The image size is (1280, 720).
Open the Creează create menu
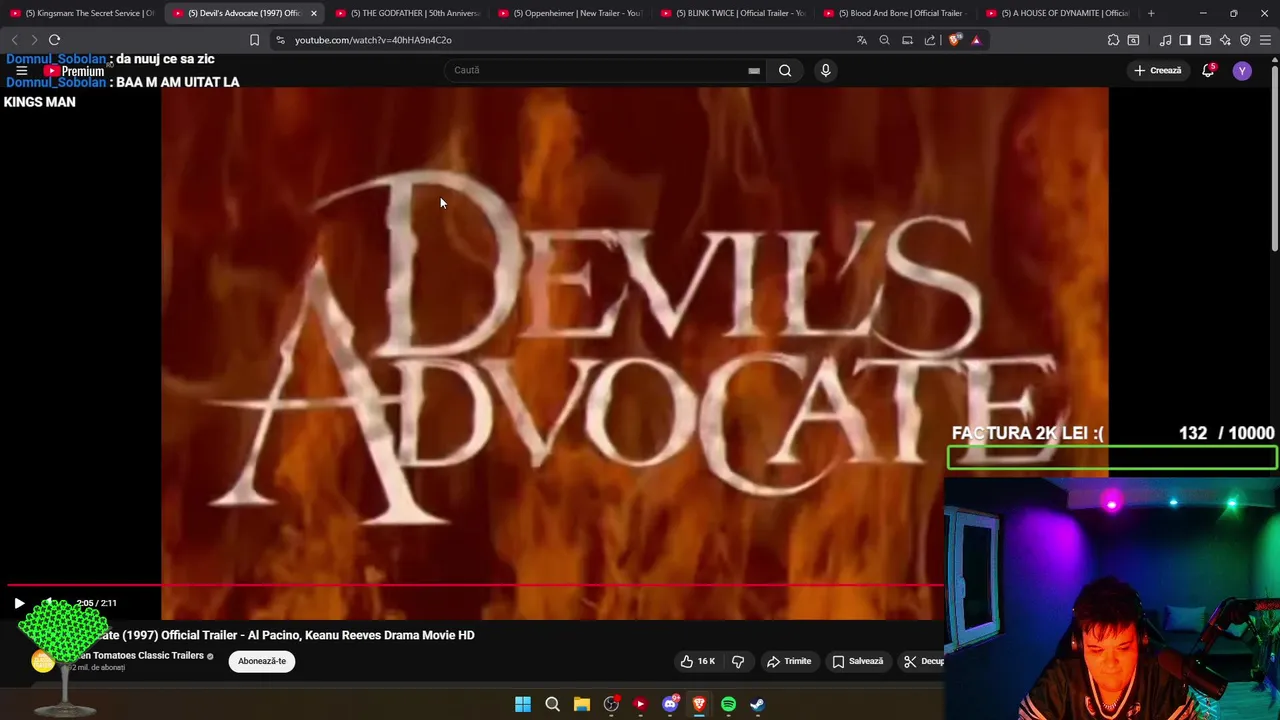point(1158,70)
